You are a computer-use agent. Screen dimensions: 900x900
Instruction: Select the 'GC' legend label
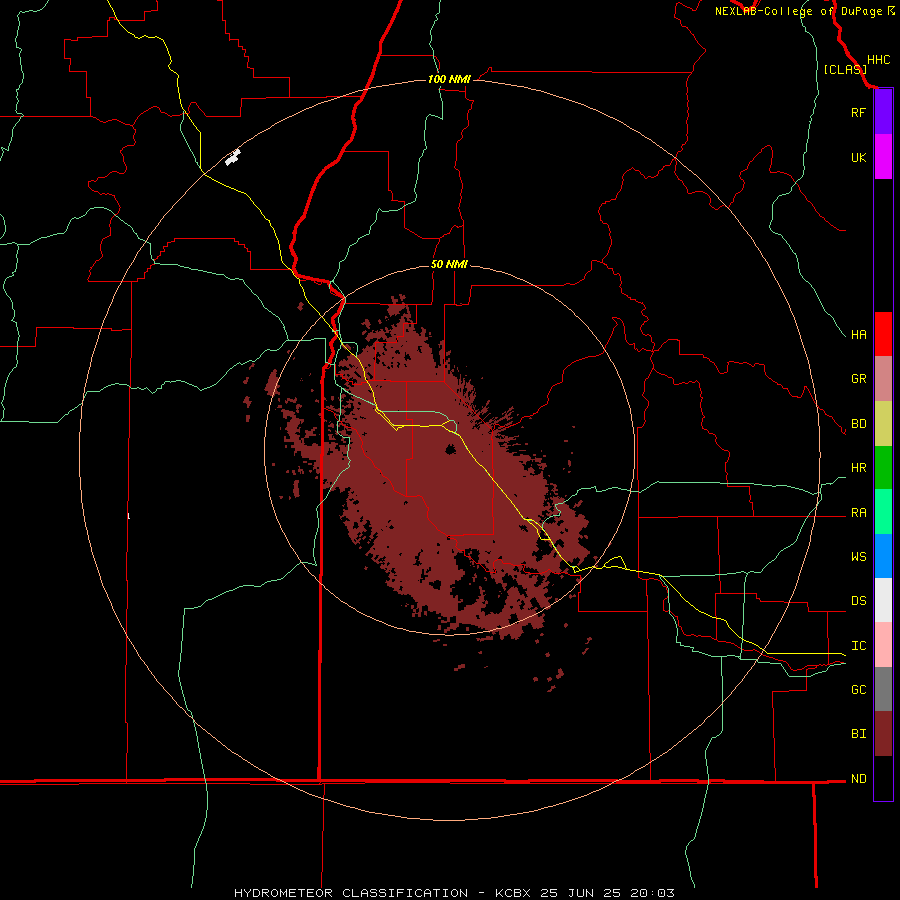pyautogui.click(x=858, y=690)
